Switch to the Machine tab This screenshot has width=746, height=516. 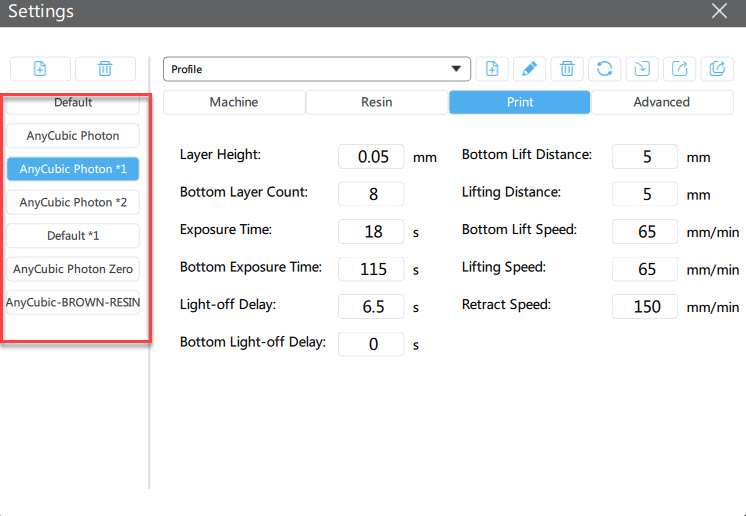point(234,102)
